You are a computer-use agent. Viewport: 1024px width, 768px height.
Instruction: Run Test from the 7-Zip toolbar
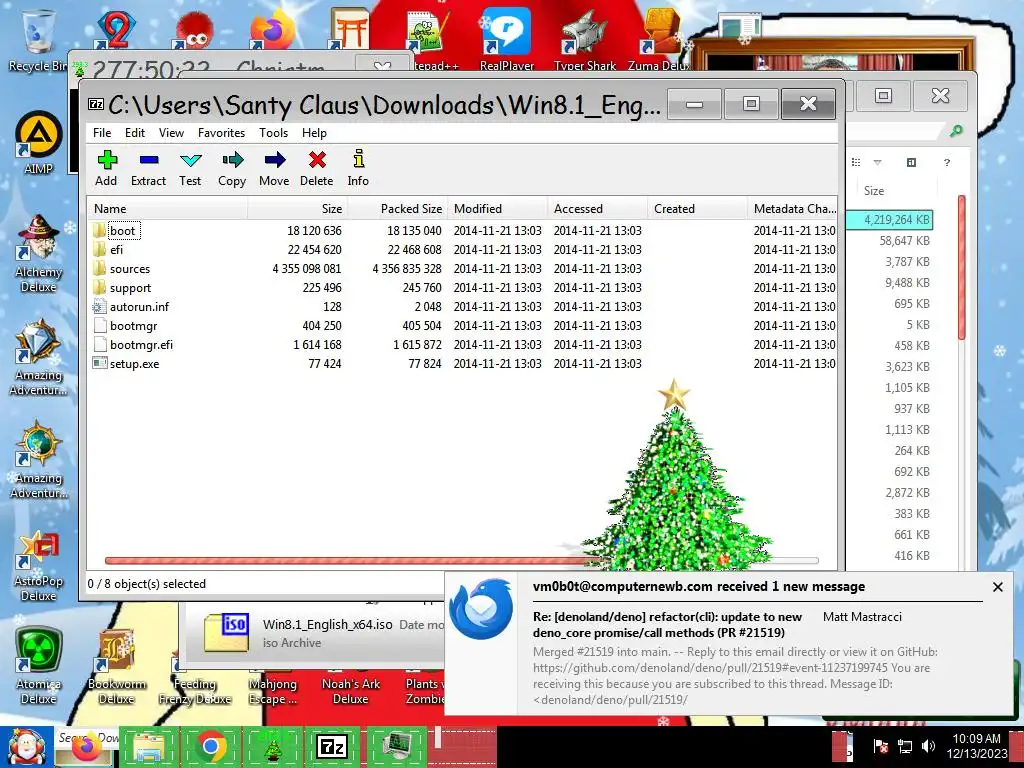point(190,168)
